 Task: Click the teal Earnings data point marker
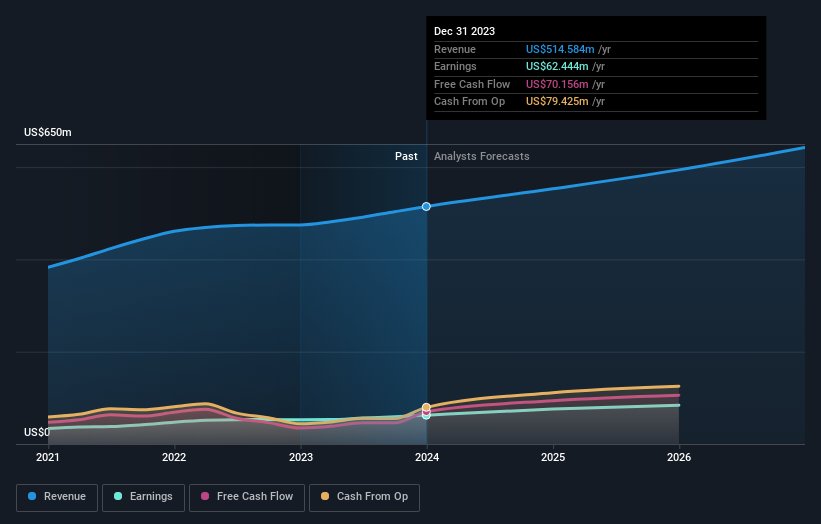click(426, 416)
